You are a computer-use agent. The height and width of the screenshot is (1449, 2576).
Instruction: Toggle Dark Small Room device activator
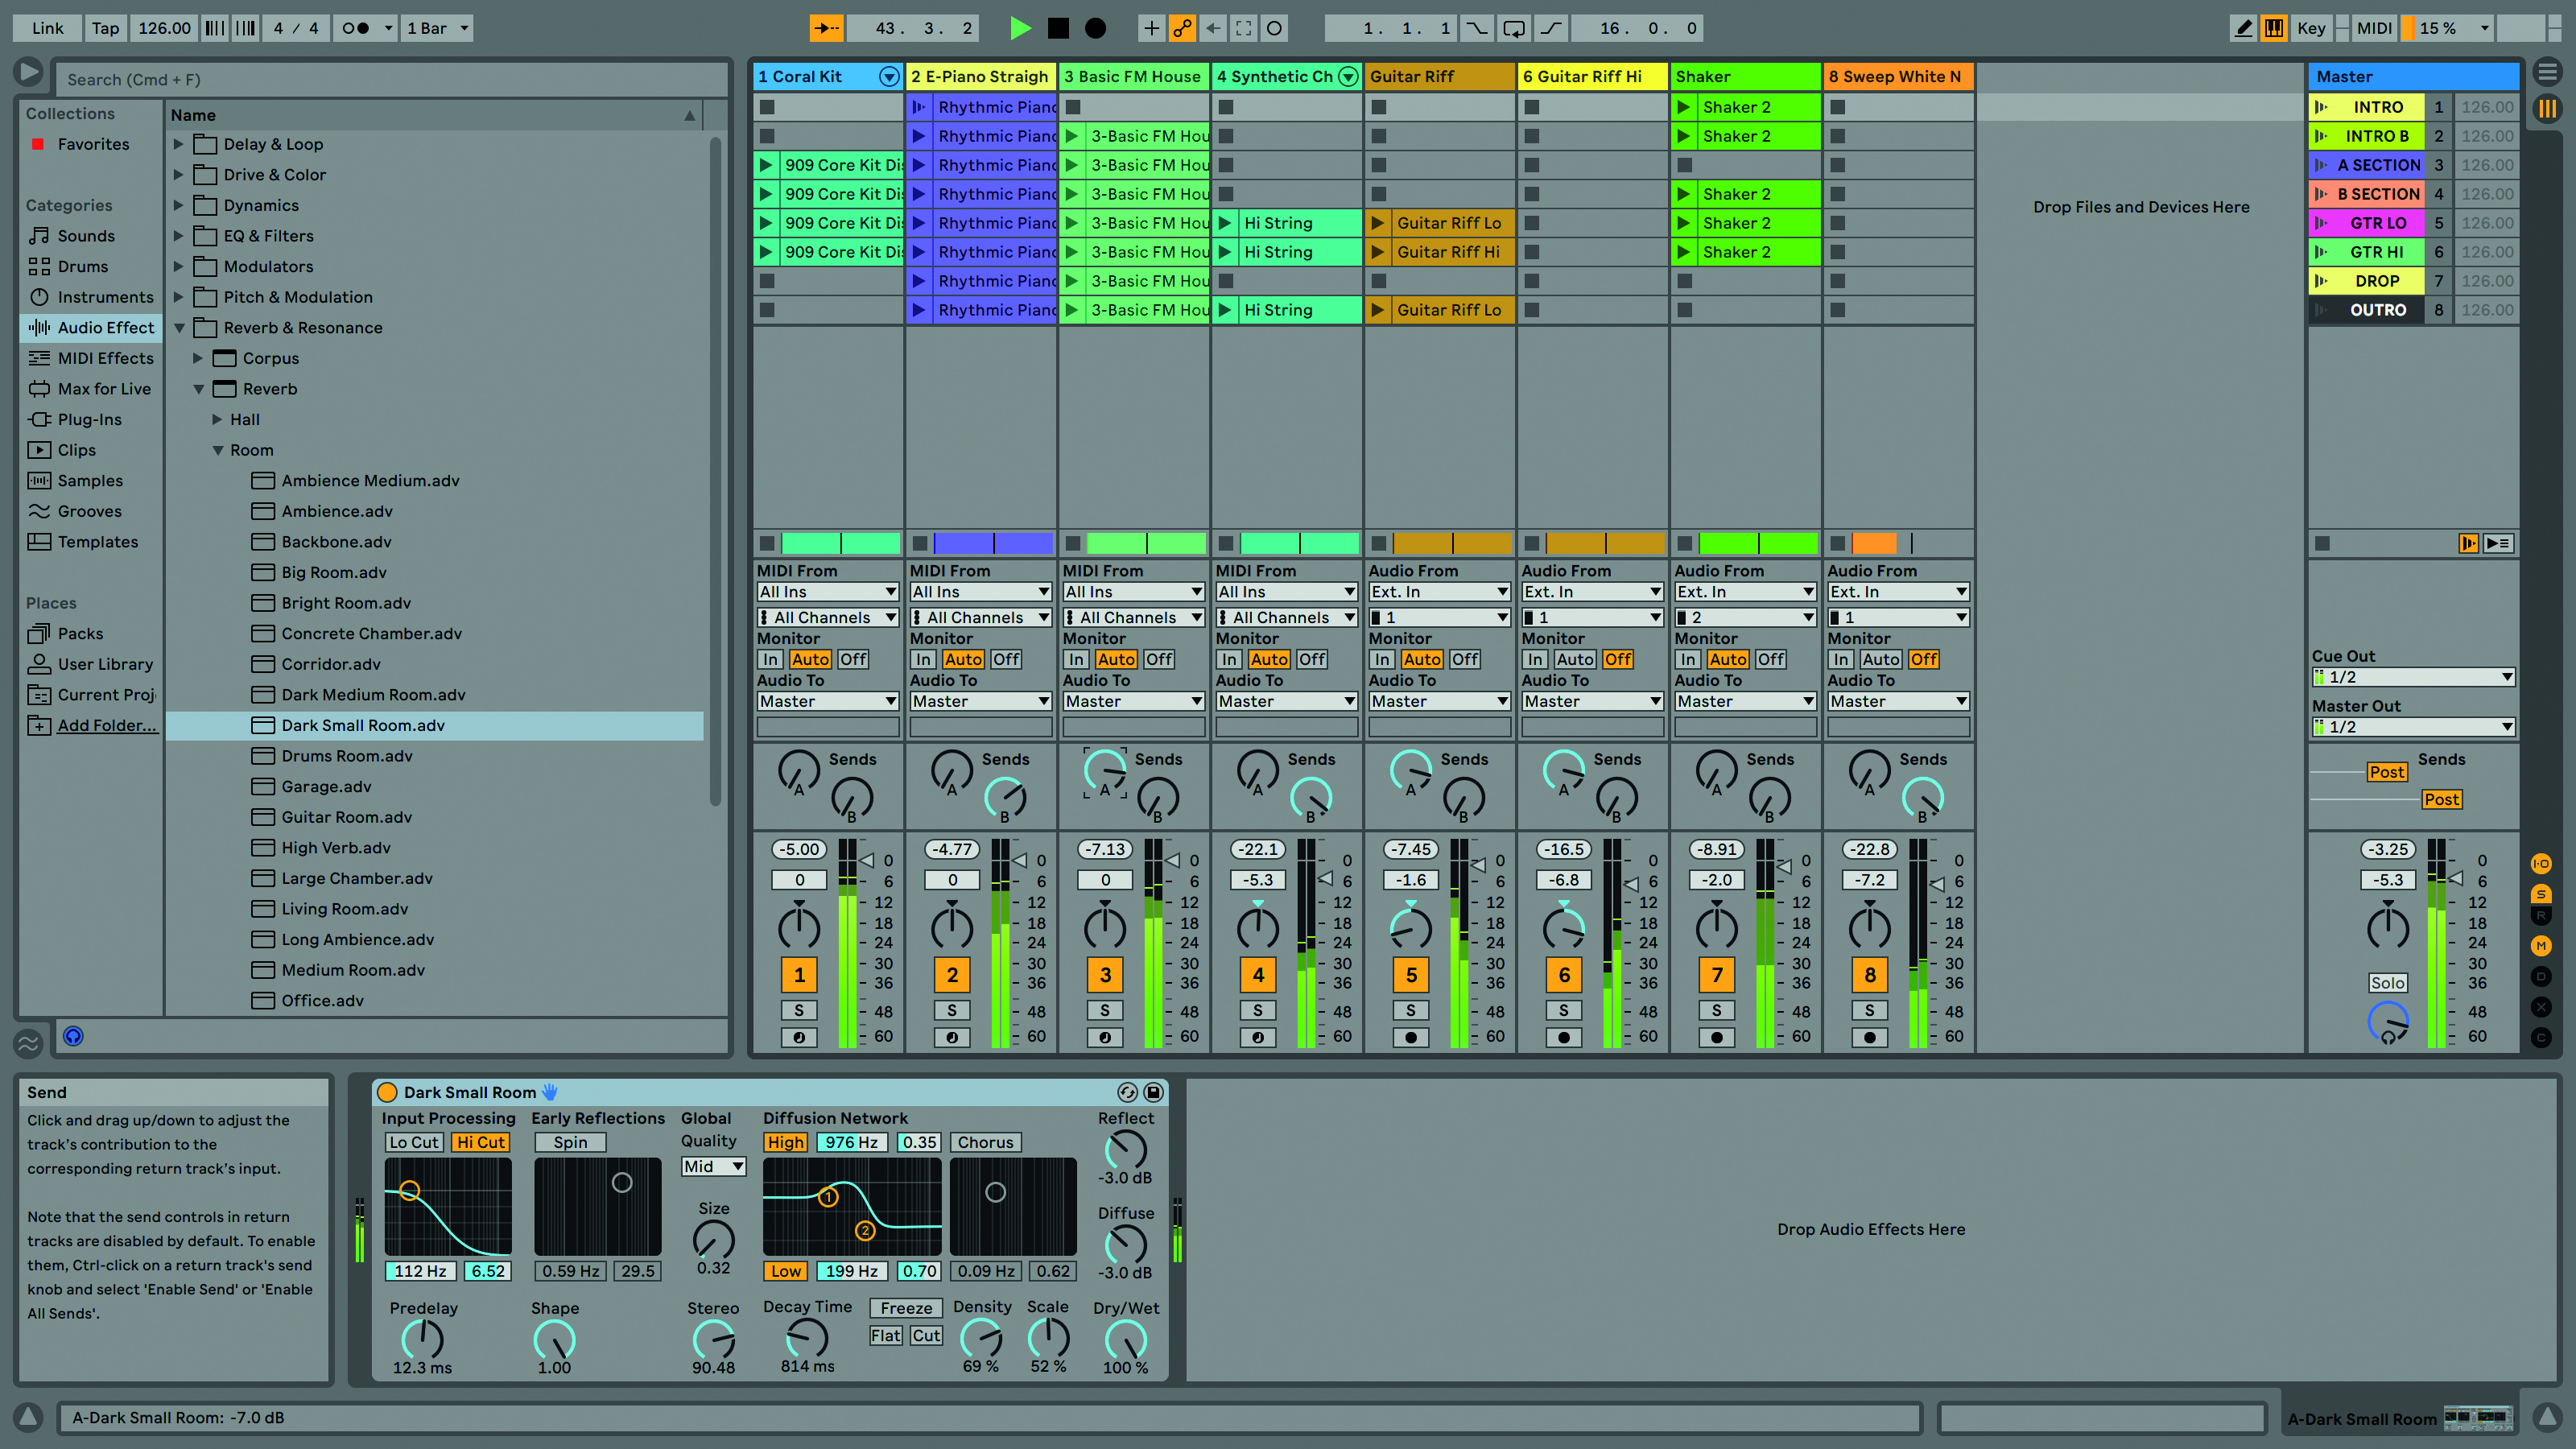pos(387,1092)
